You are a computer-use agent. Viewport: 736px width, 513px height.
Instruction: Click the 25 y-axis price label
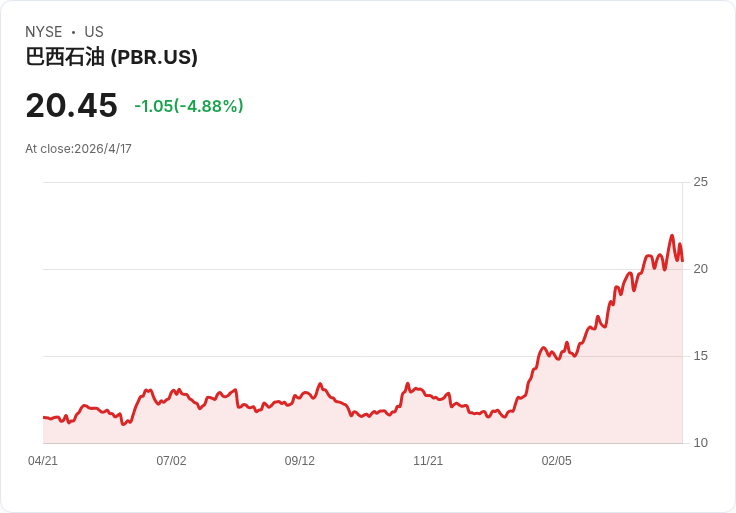coord(700,182)
